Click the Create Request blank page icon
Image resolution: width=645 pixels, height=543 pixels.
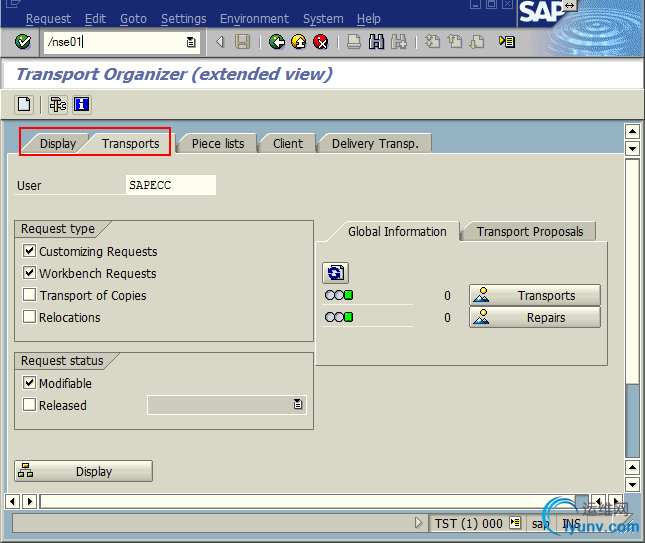pyautogui.click(x=24, y=104)
